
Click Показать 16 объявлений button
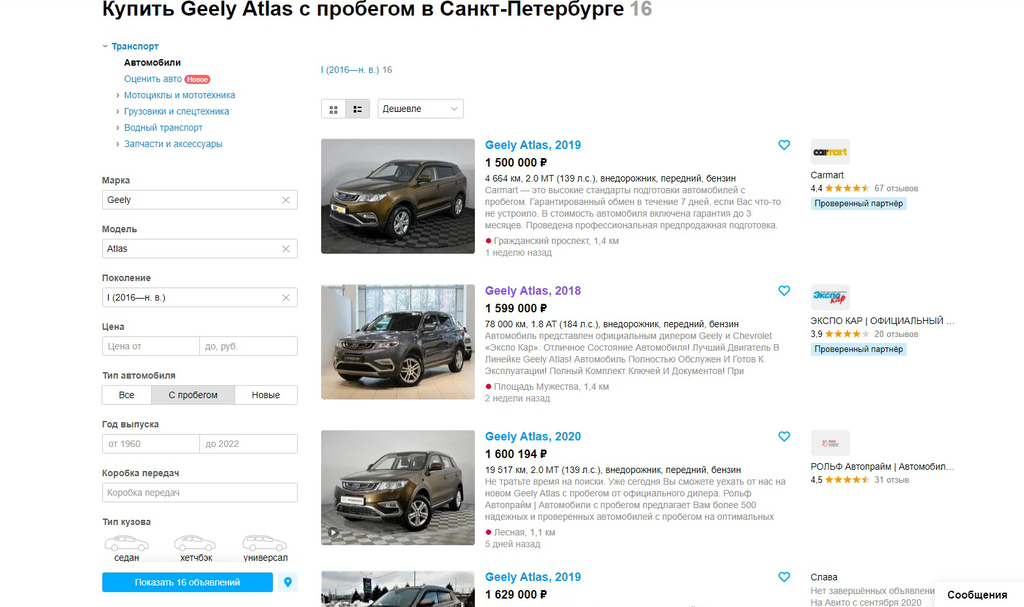187,582
